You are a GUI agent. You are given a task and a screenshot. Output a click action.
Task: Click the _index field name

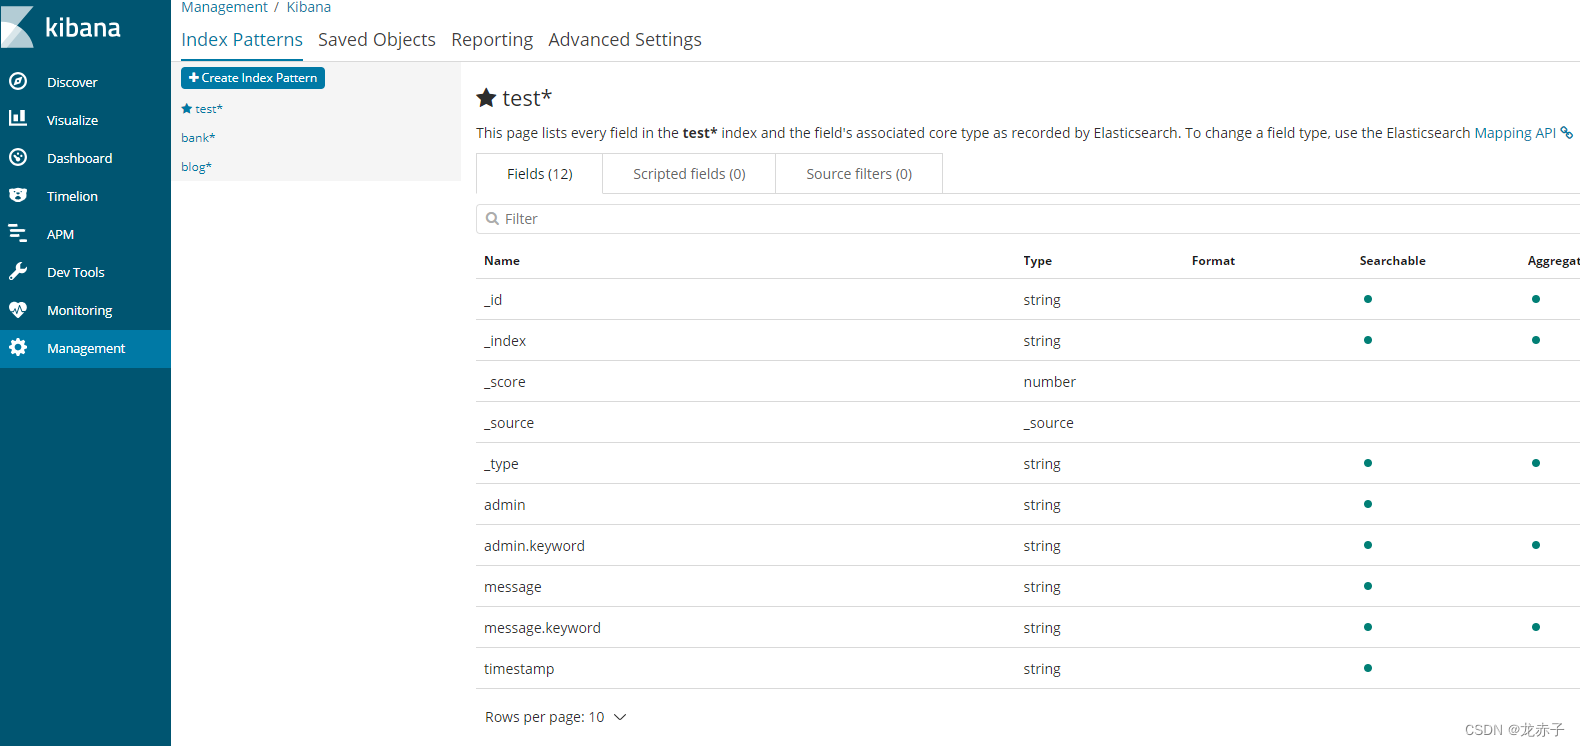click(505, 341)
